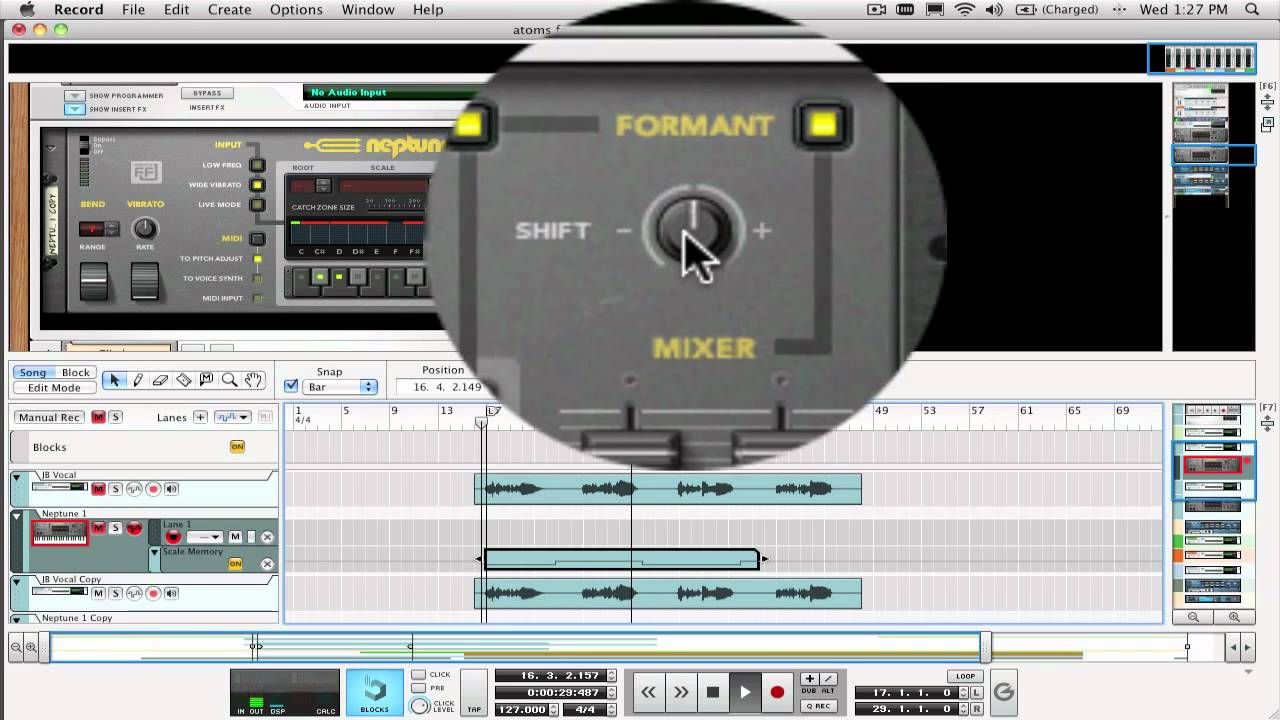Viewport: 1280px width, 720px height.
Task: Collapse the JB Vocal Copy track
Action: pos(17,581)
